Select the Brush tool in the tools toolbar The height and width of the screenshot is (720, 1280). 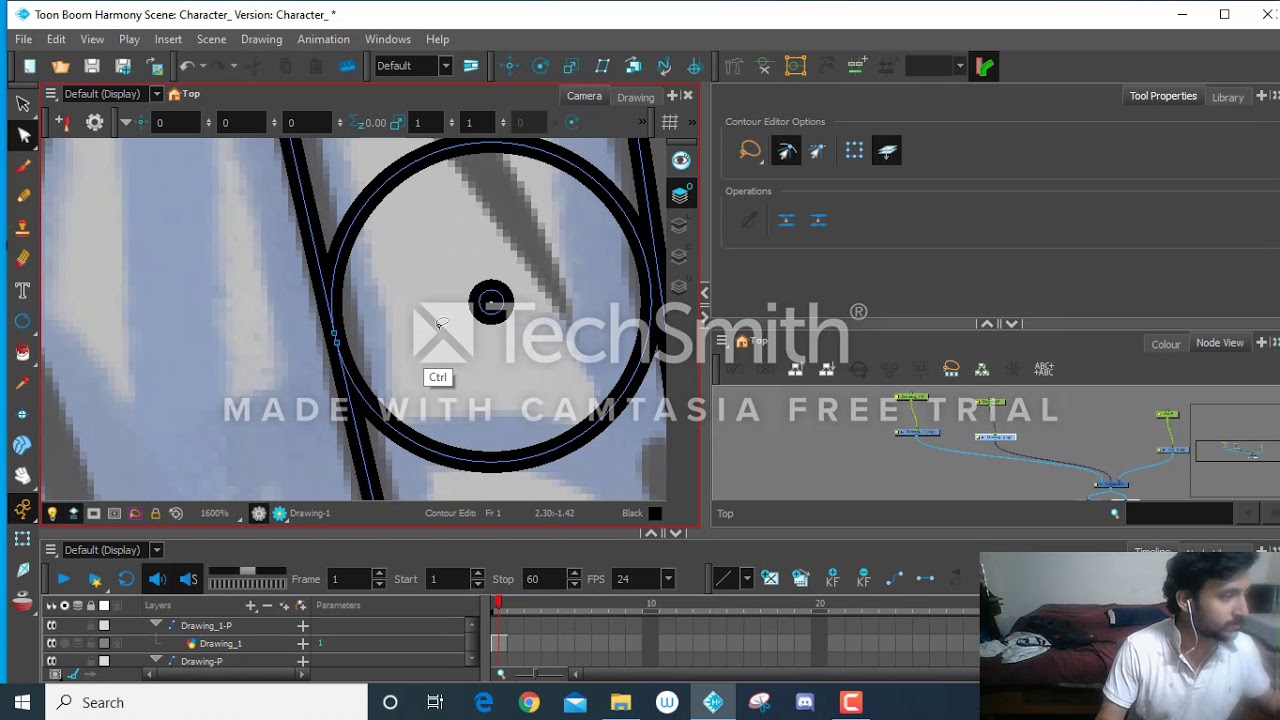tap(23, 166)
